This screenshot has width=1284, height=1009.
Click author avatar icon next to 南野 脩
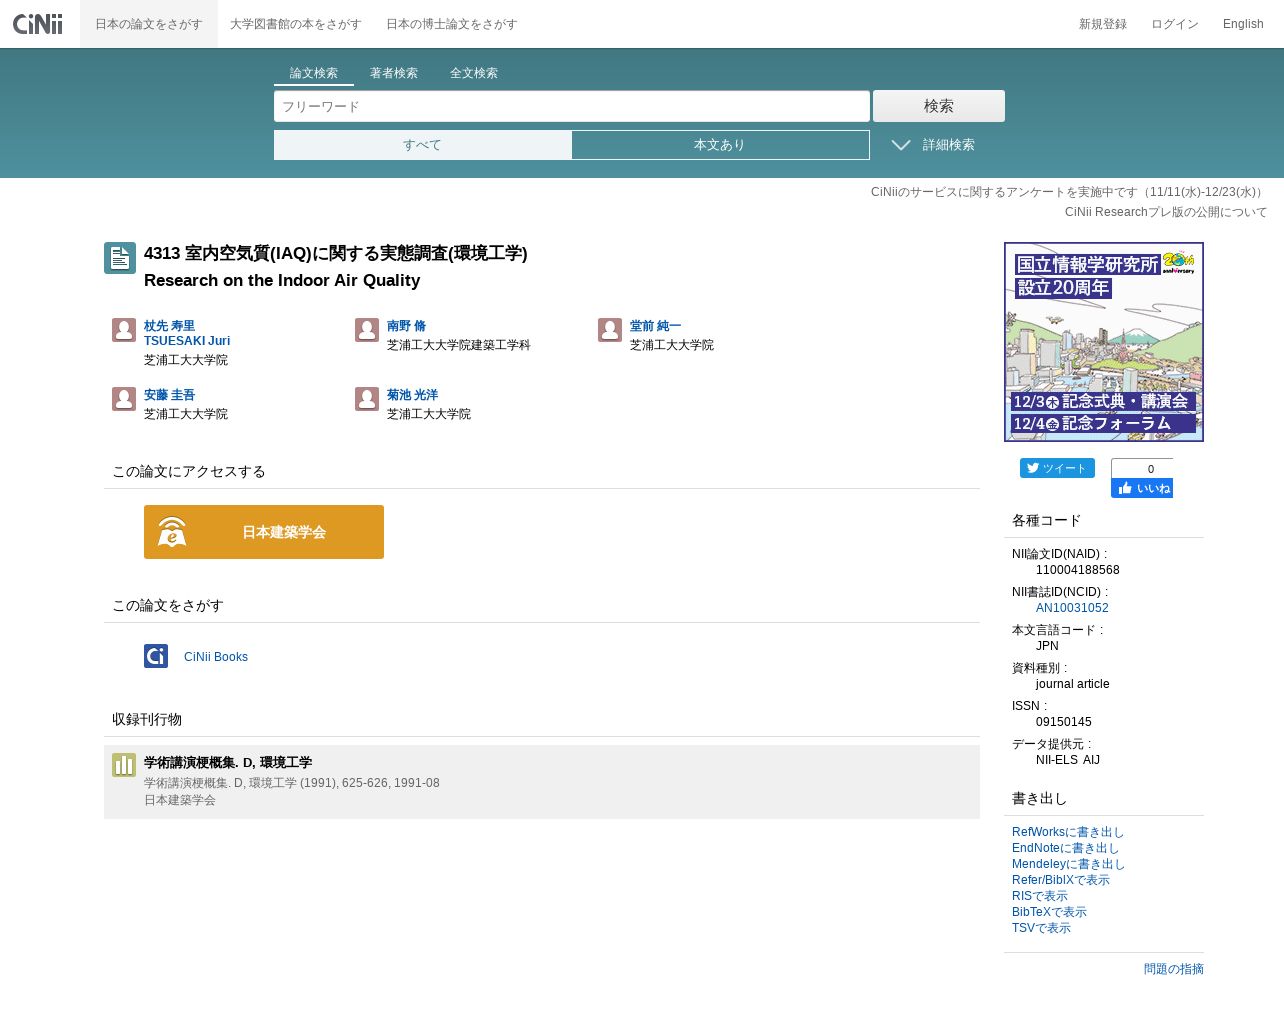click(367, 330)
